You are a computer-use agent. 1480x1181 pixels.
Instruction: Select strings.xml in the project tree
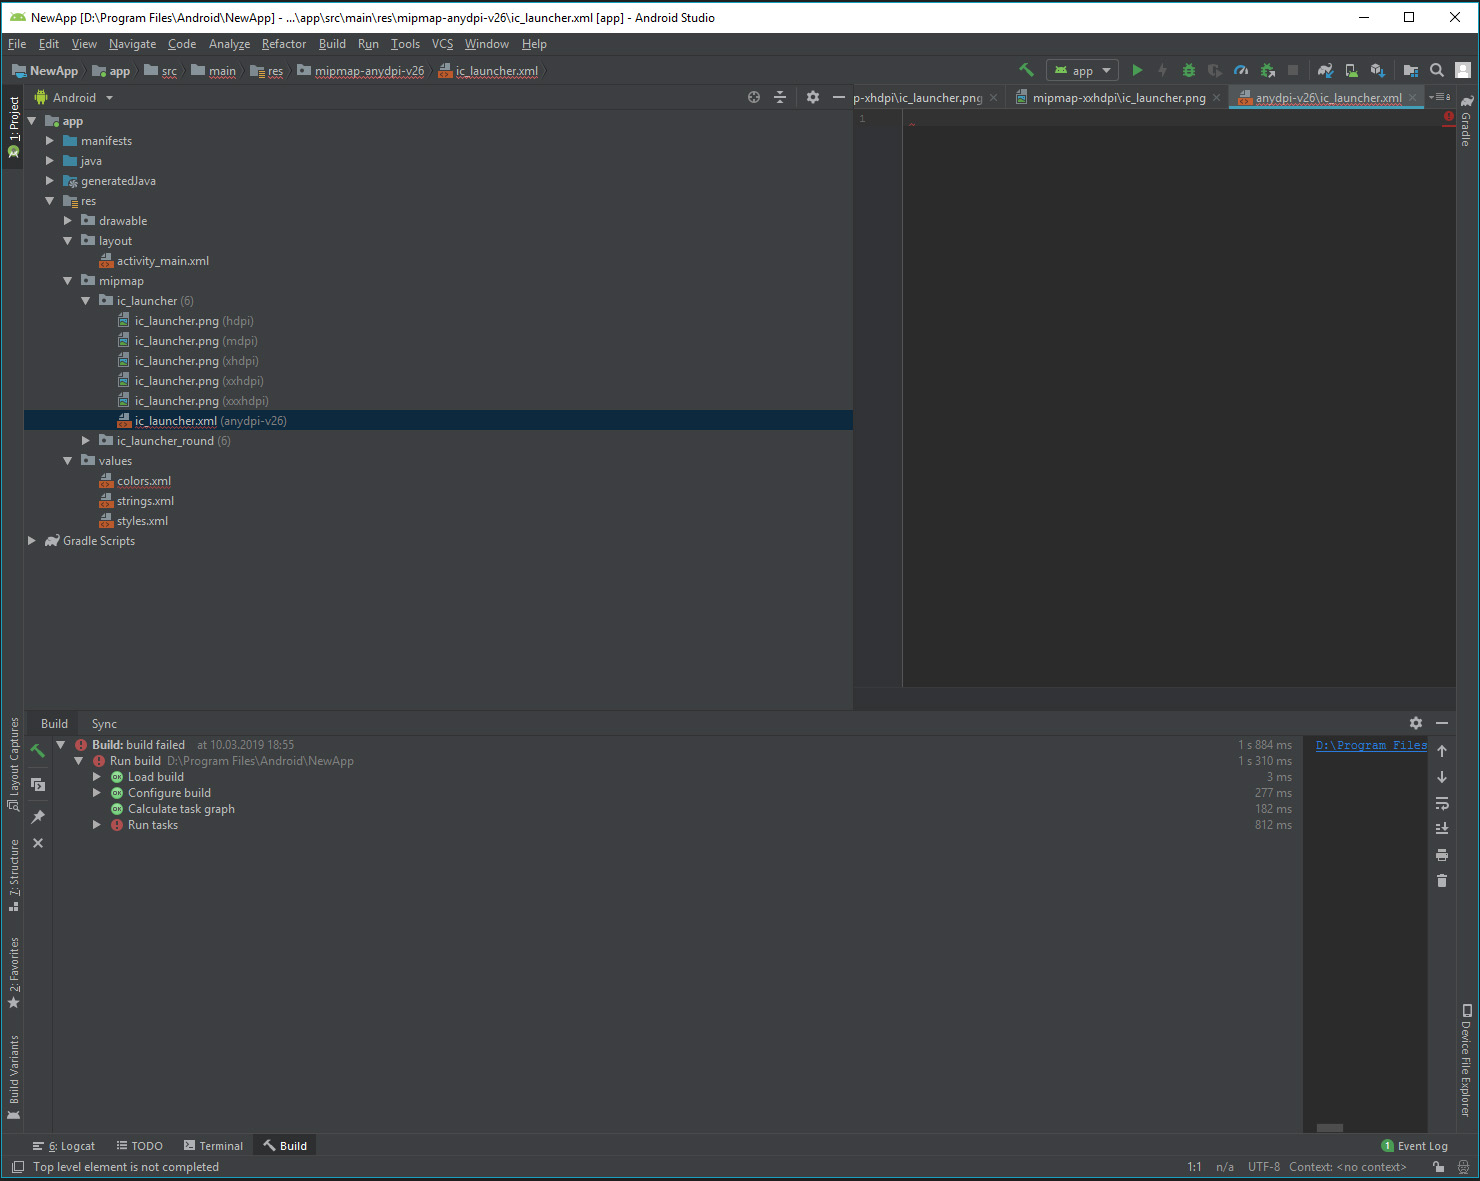tap(145, 501)
